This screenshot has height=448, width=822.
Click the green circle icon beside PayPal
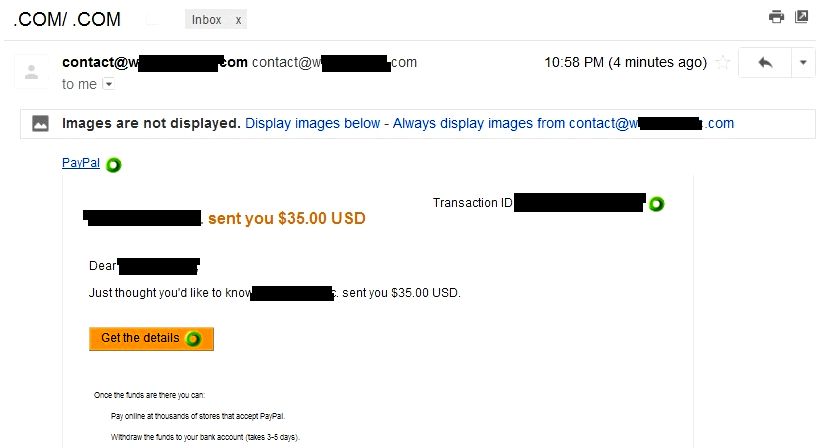click(113, 165)
